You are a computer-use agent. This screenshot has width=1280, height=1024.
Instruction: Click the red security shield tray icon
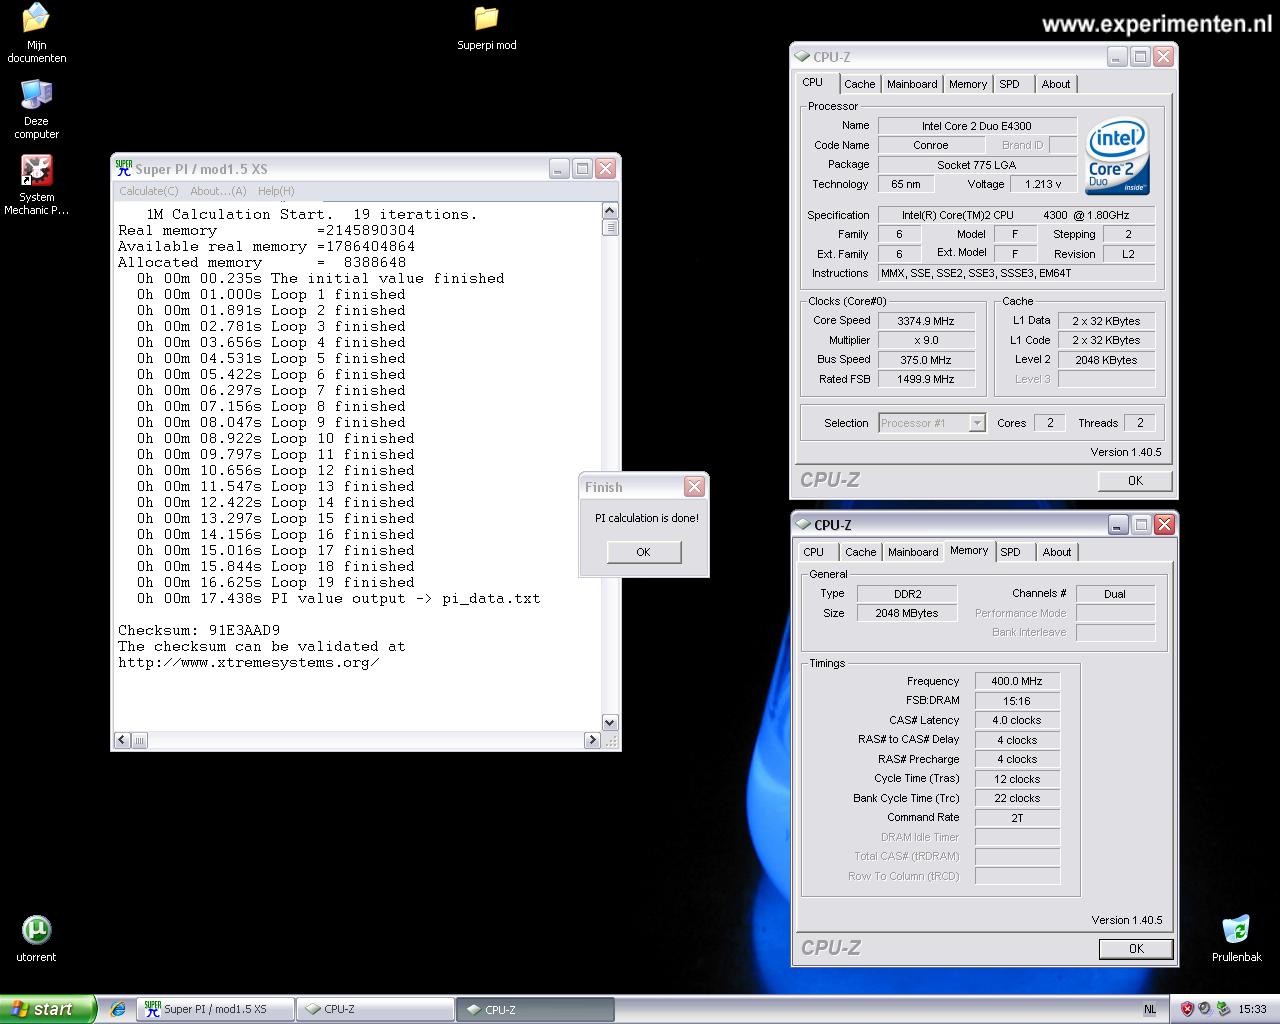click(1187, 1009)
